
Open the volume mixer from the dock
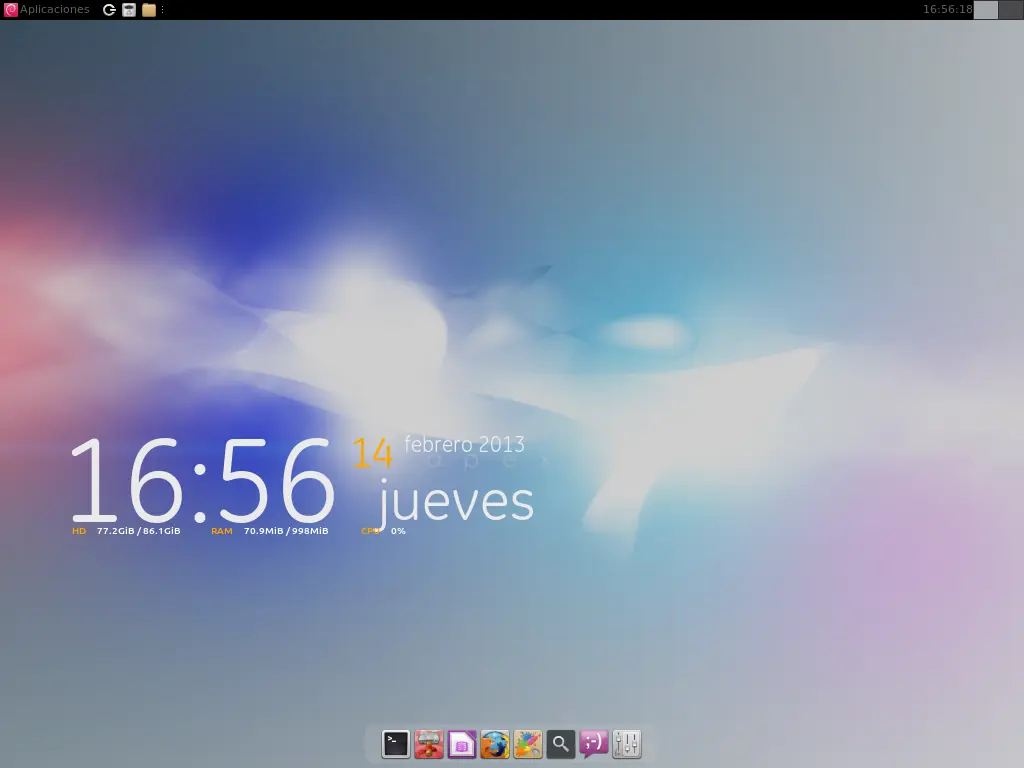626,744
